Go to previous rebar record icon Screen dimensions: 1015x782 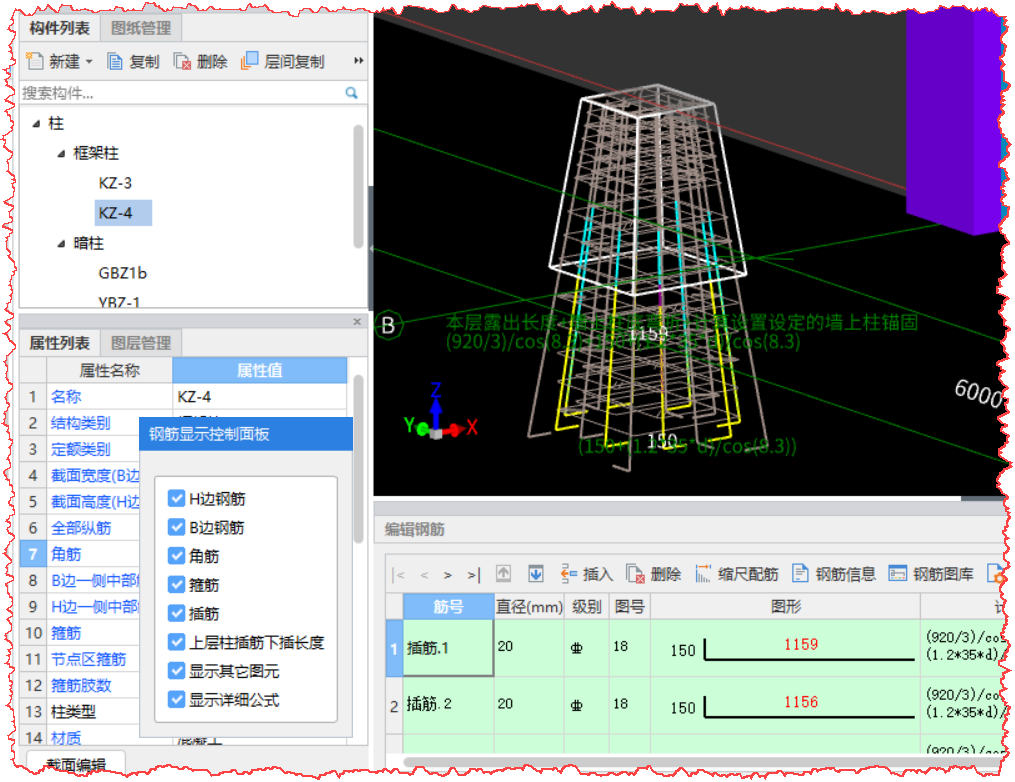tap(425, 575)
